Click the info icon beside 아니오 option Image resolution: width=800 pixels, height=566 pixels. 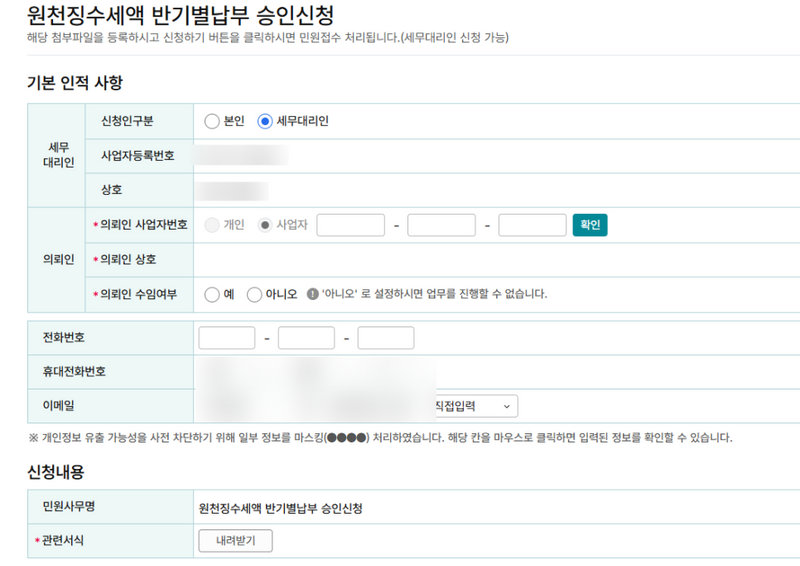point(313,294)
